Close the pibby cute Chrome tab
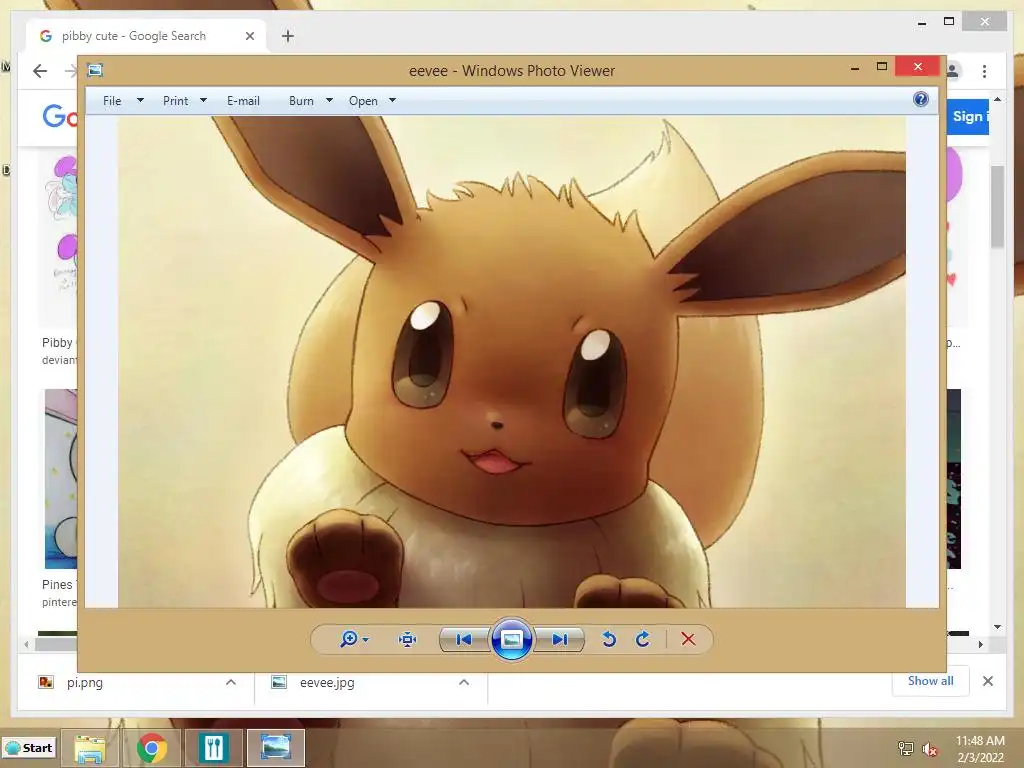 pos(249,36)
